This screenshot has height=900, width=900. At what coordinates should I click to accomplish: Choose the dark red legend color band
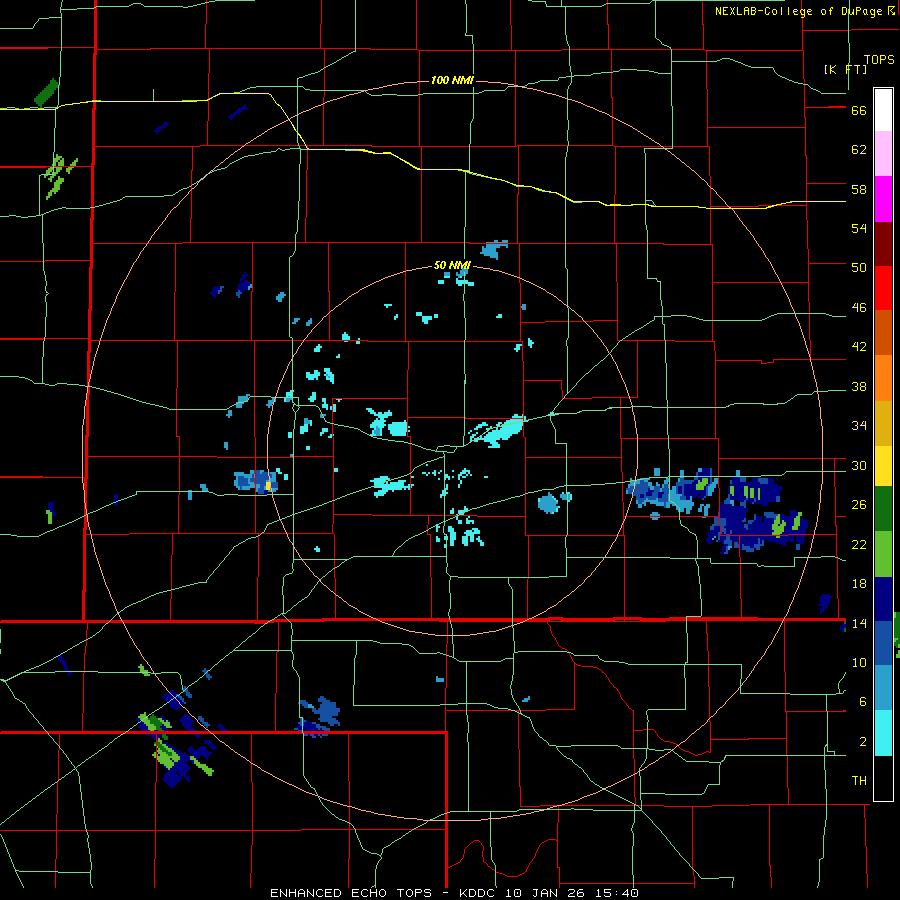coord(883,243)
